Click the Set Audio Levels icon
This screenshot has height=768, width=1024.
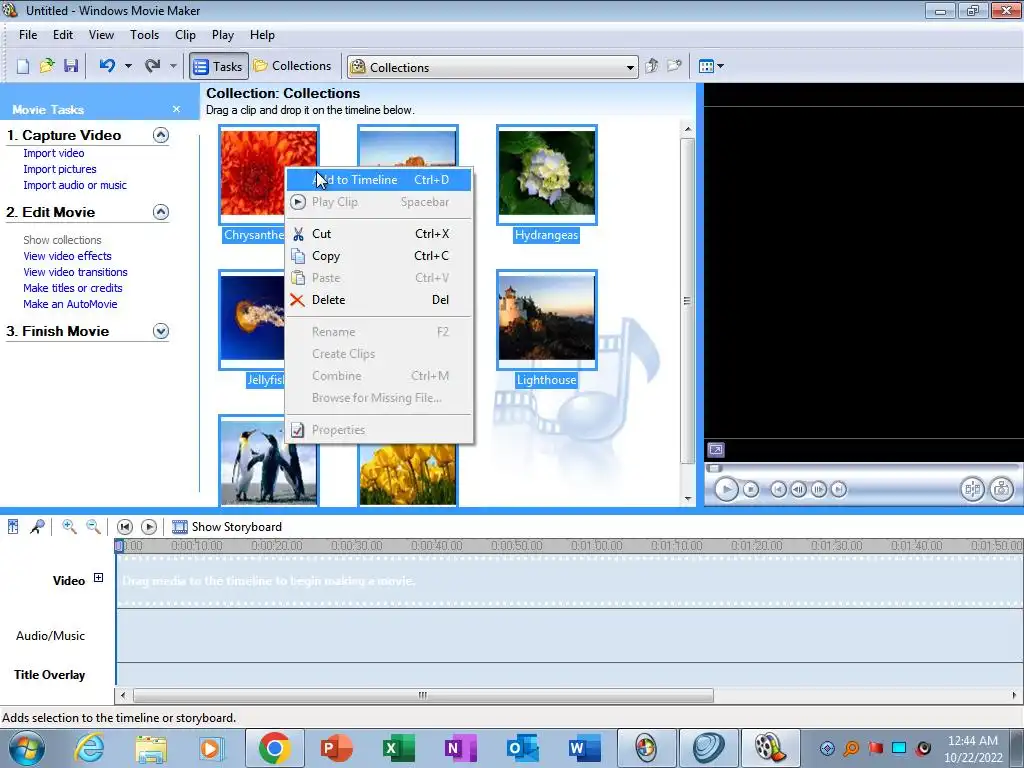click(x=13, y=526)
